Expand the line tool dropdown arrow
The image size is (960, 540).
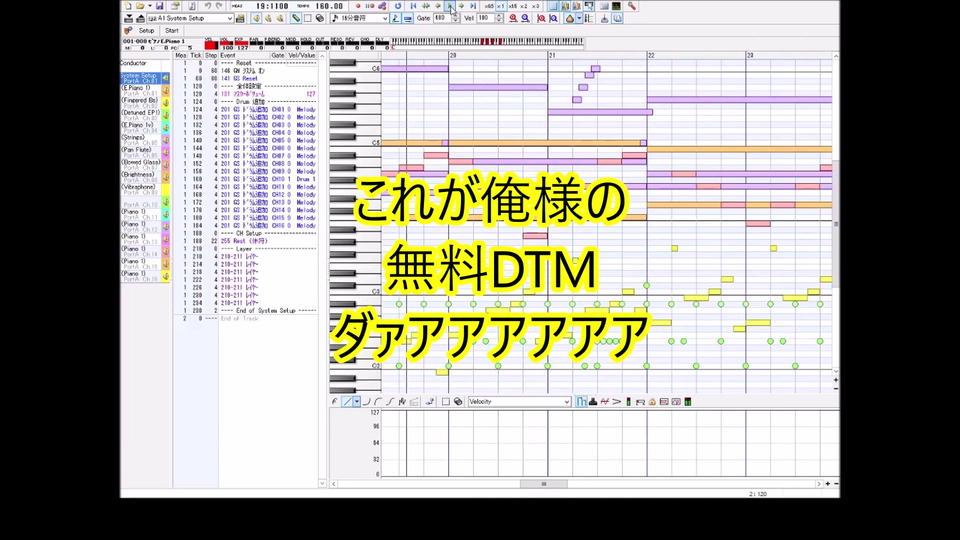356,402
